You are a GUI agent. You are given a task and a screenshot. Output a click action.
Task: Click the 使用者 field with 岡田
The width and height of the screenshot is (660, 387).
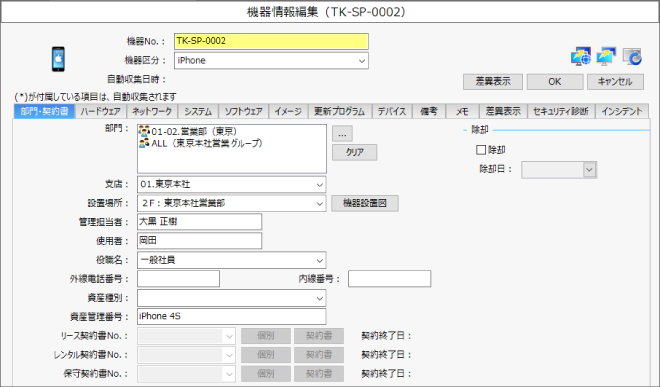(x=200, y=241)
